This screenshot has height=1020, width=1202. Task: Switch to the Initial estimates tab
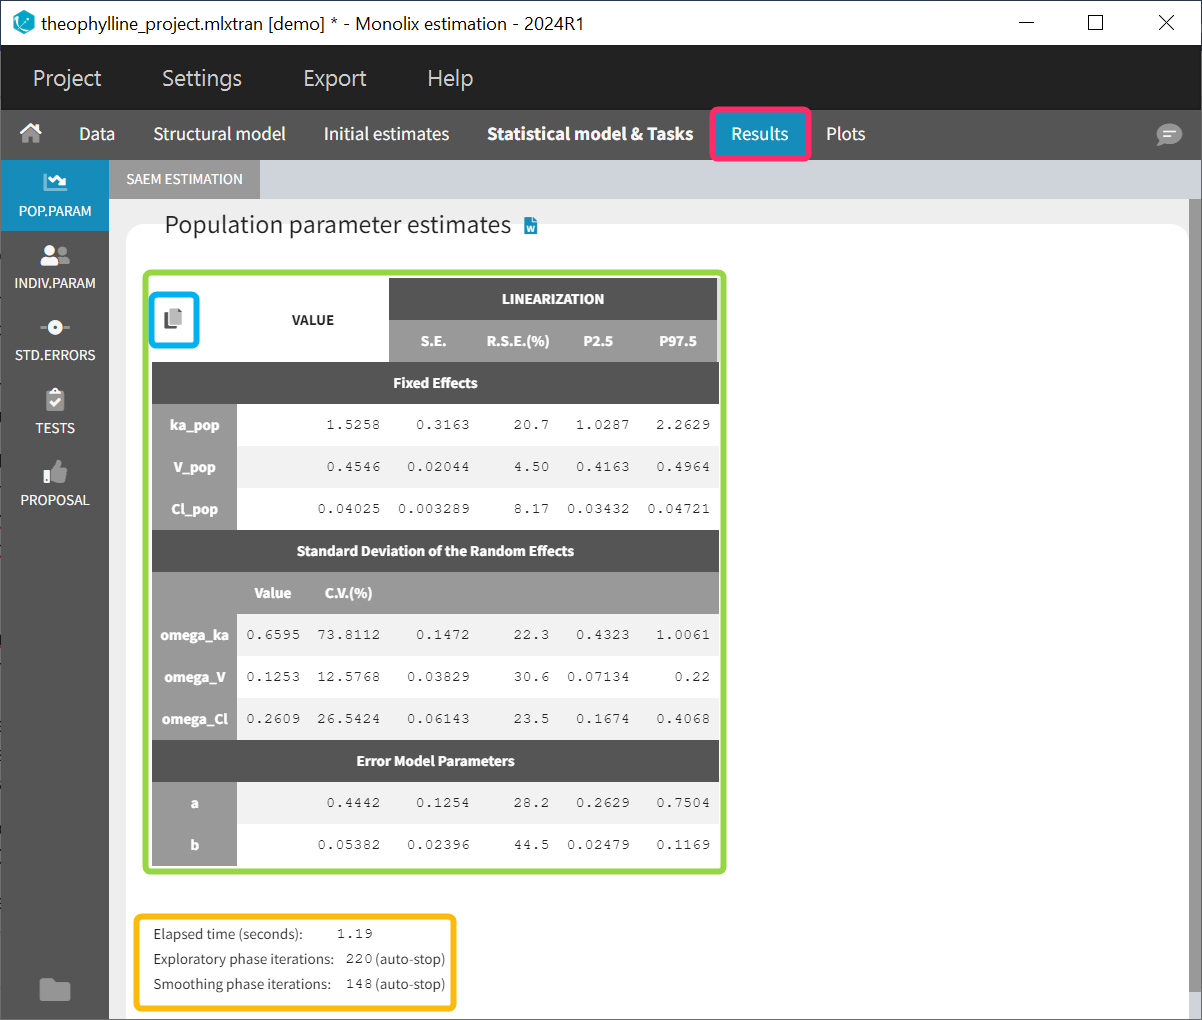tap(386, 134)
